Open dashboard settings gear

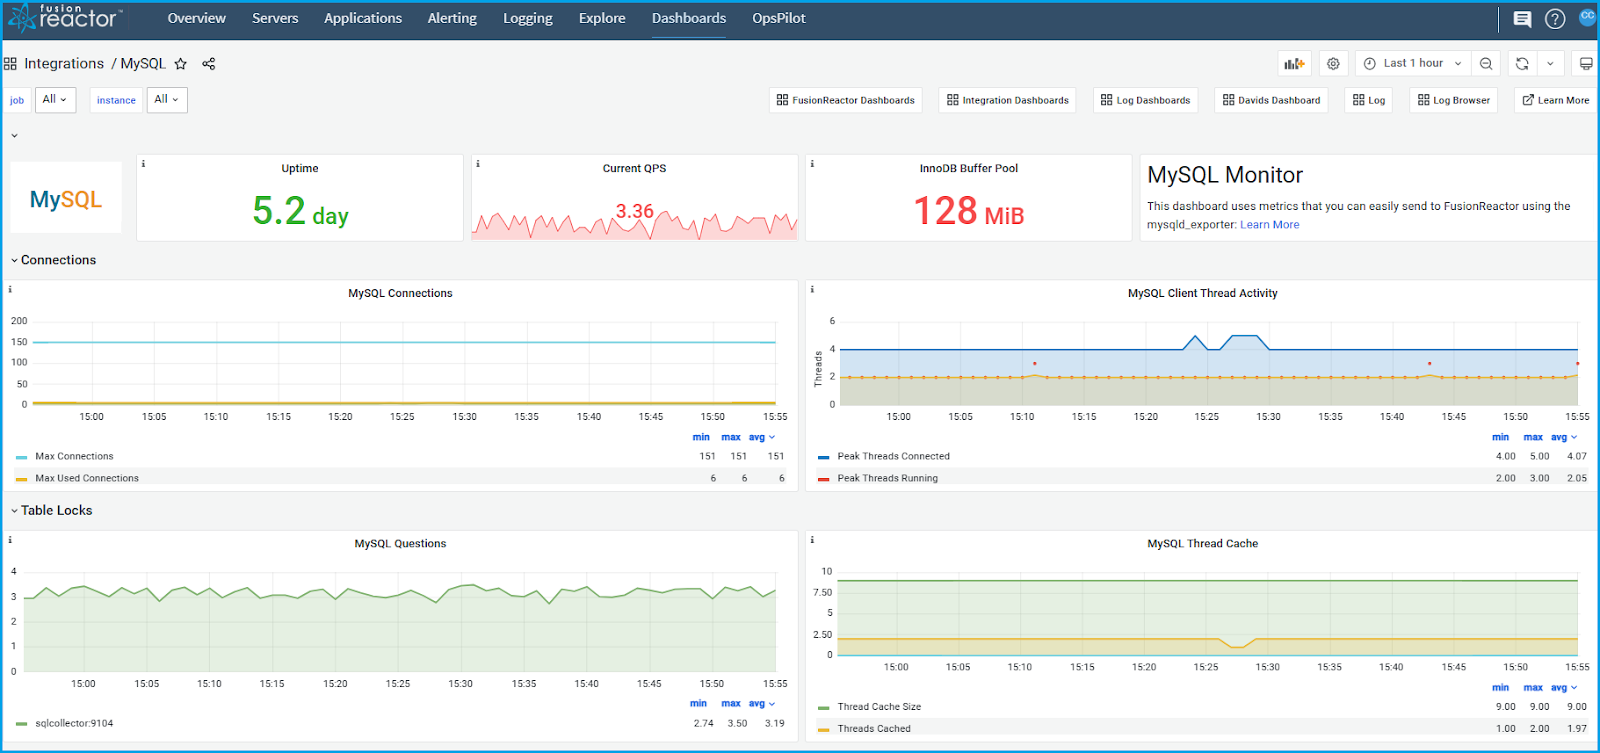point(1333,63)
